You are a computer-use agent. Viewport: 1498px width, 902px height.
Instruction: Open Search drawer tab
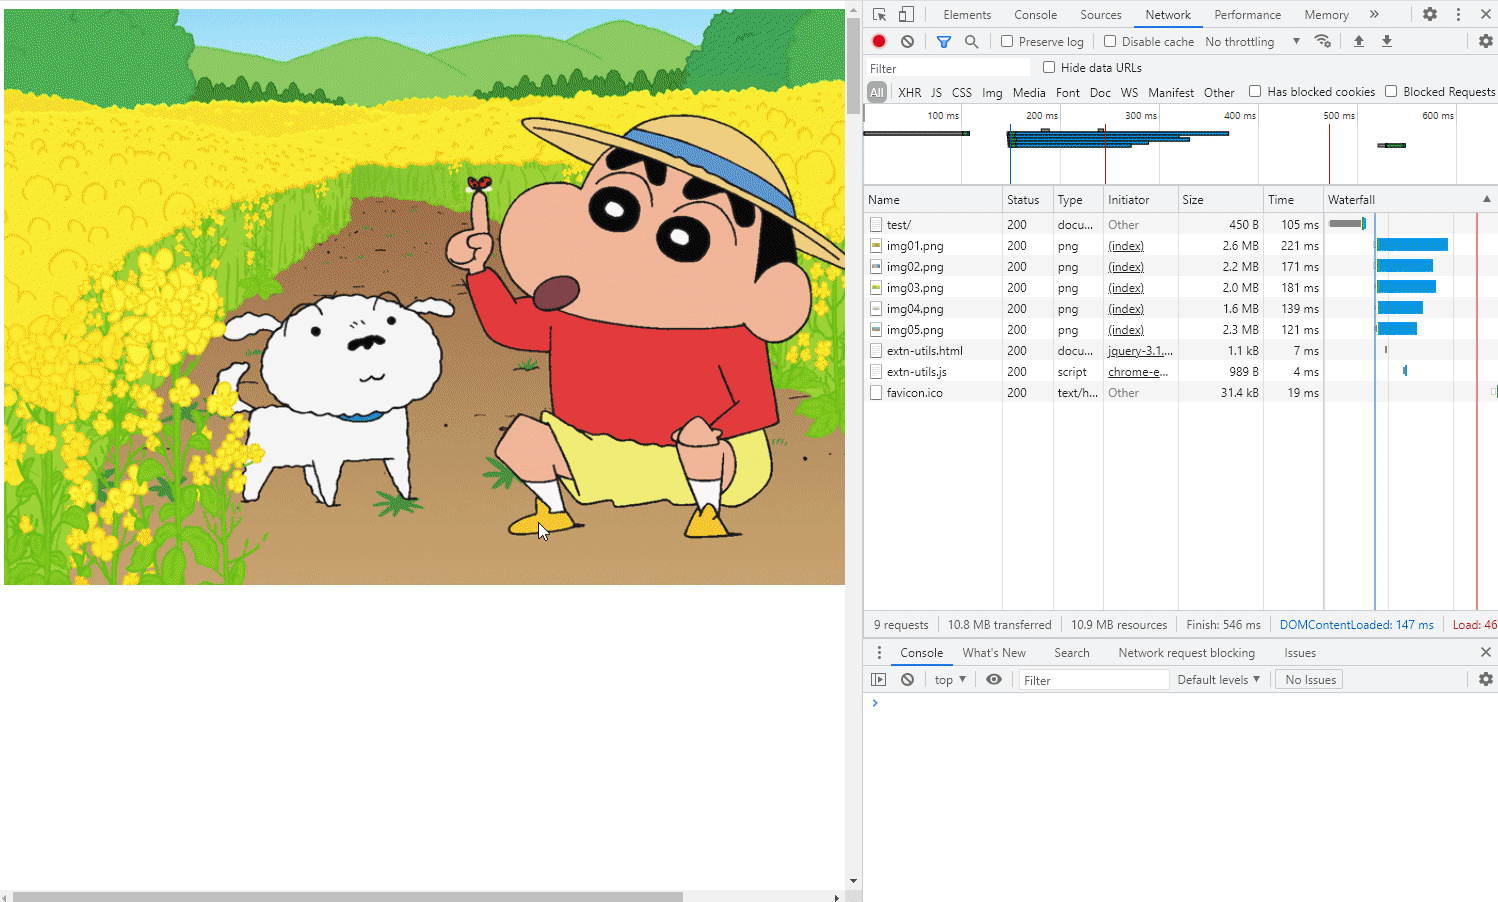[1071, 652]
